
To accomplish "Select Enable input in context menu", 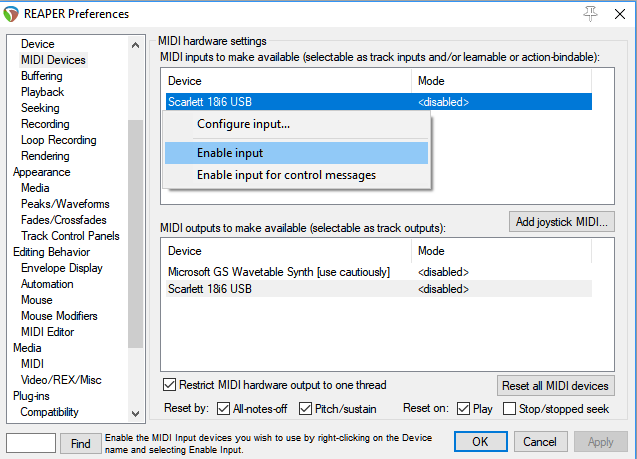I will [297, 153].
